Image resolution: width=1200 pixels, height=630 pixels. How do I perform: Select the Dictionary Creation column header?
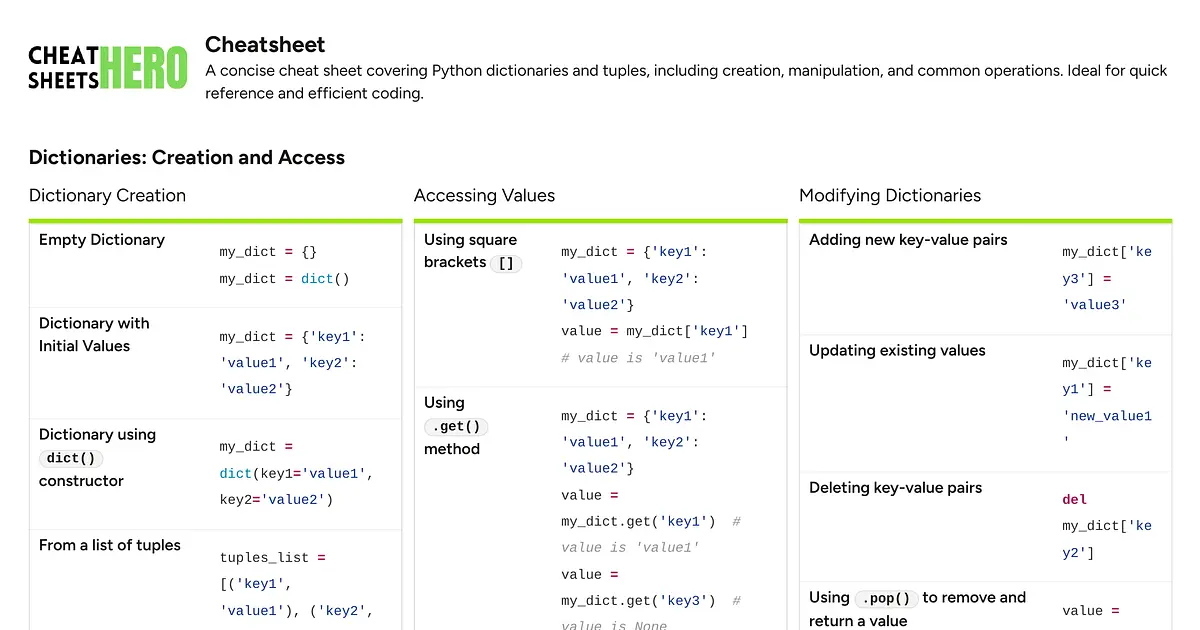pyautogui.click(x=107, y=196)
